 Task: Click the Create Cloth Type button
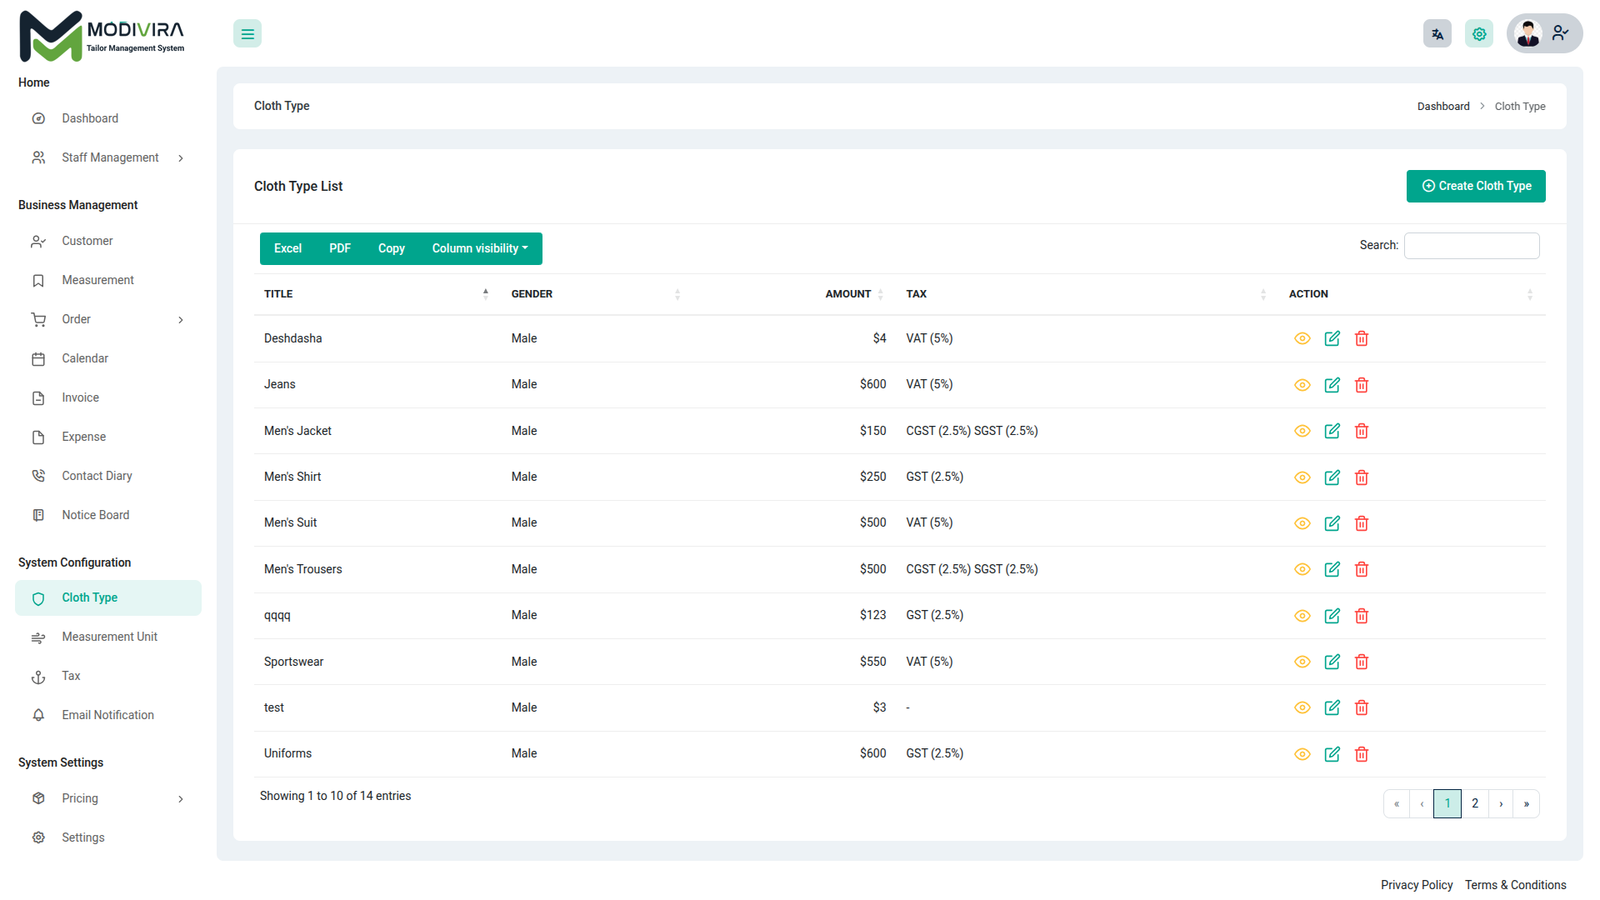pos(1476,186)
